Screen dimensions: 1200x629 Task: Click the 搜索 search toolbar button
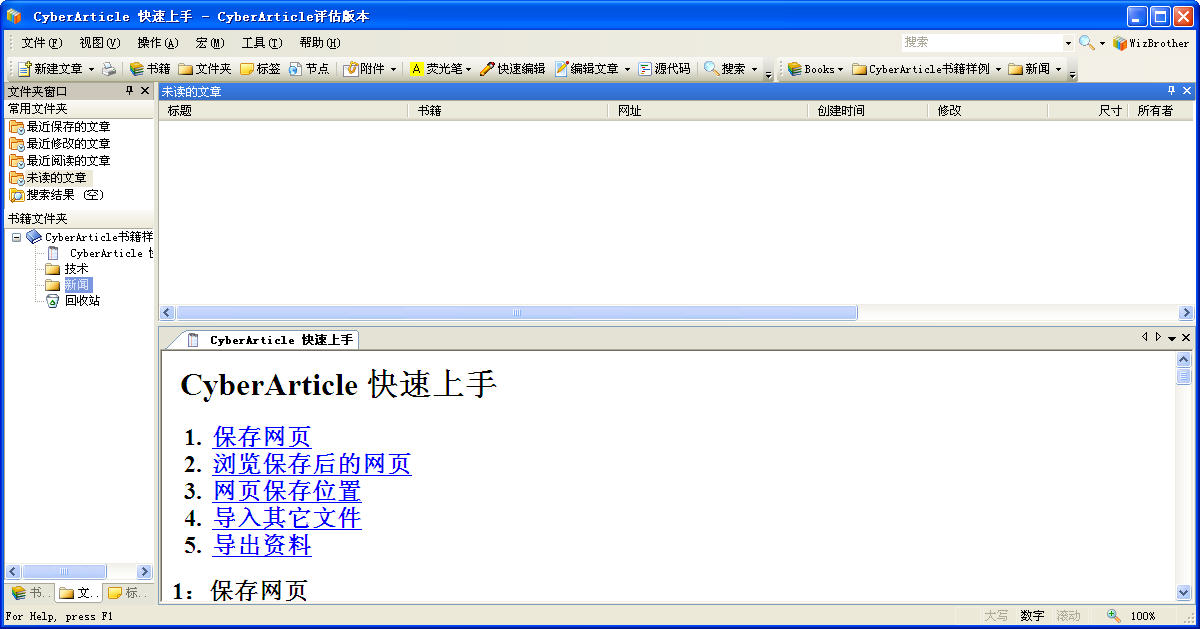click(x=725, y=69)
